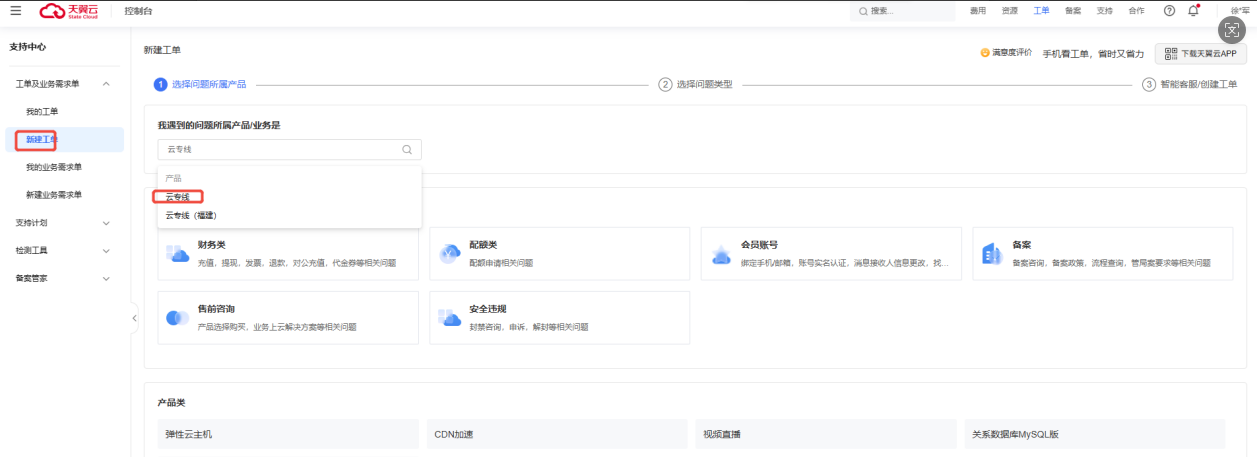
Task: Collapse the 工单及业务需求单 section
Action: (106, 84)
